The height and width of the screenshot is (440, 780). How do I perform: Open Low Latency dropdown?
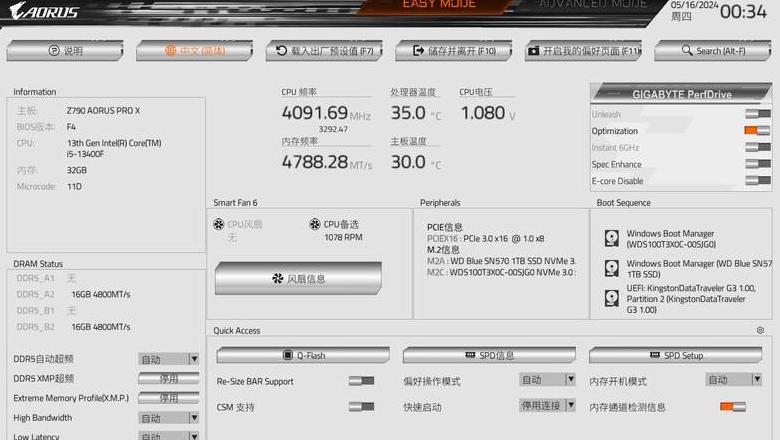169,436
